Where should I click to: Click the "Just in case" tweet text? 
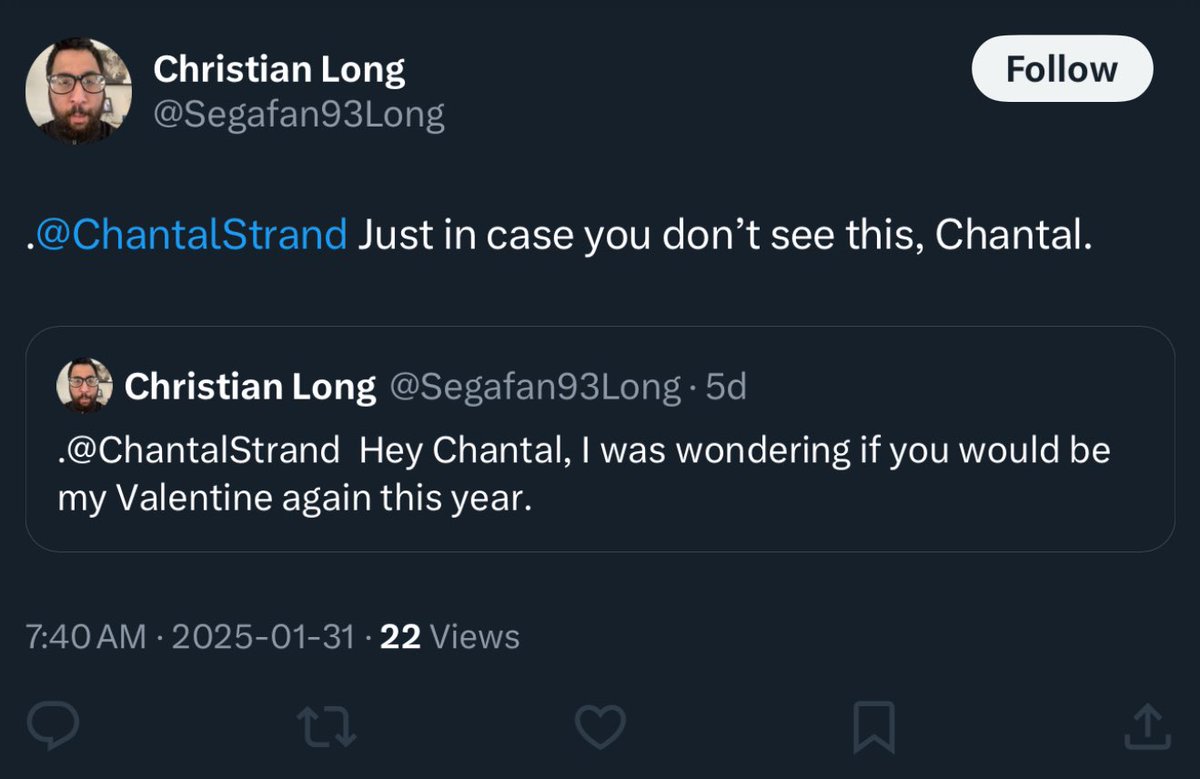click(720, 235)
